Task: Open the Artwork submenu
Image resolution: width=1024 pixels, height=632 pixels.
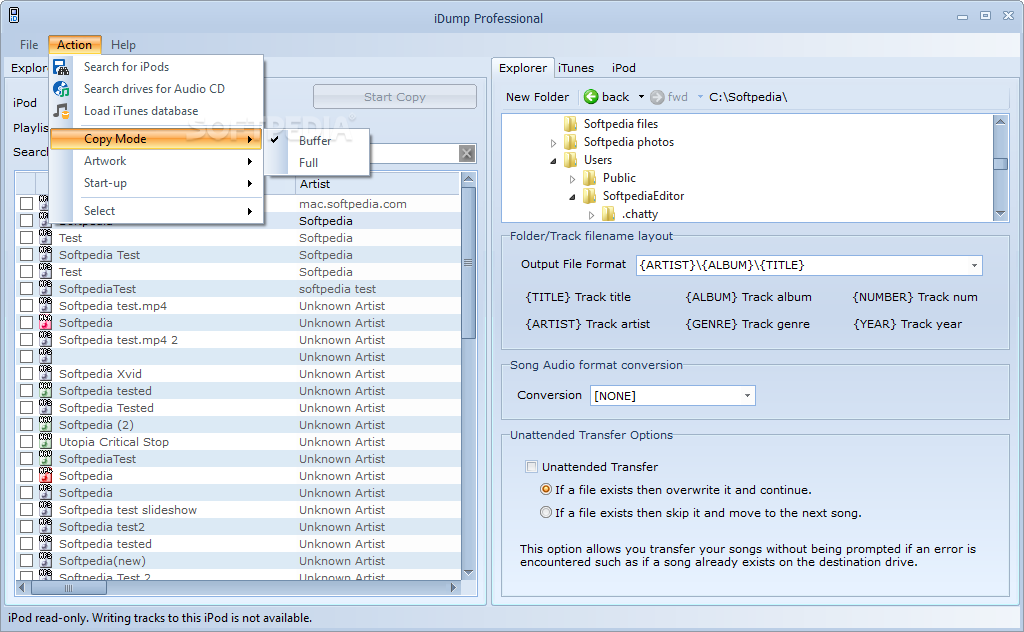Action: 156,161
